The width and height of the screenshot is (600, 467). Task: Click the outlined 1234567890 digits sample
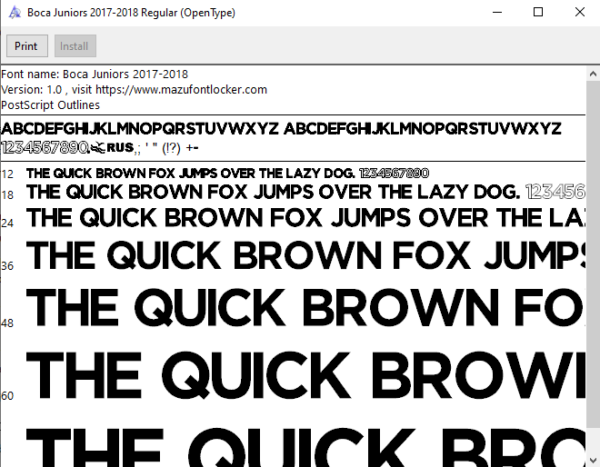pyautogui.click(x=45, y=147)
